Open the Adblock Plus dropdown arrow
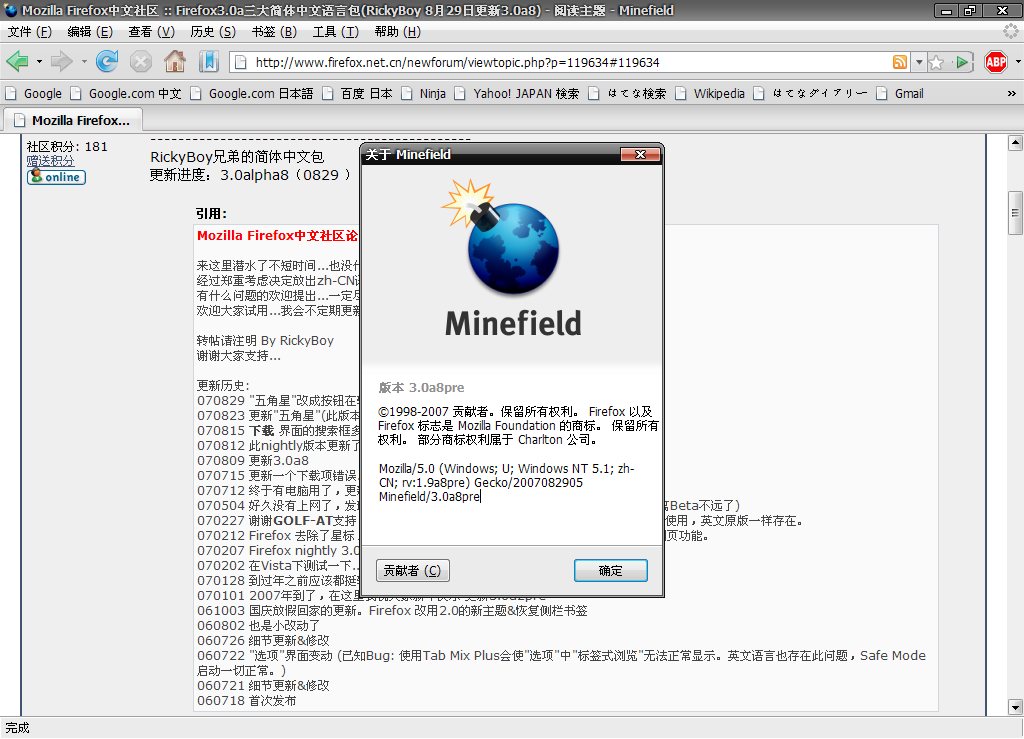The height and width of the screenshot is (739, 1024). [x=1017, y=62]
